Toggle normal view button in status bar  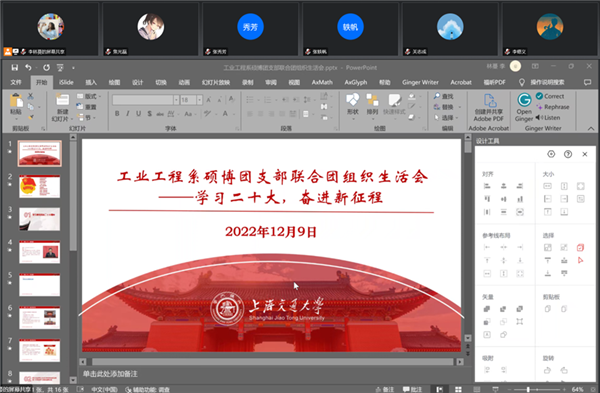[439, 389]
